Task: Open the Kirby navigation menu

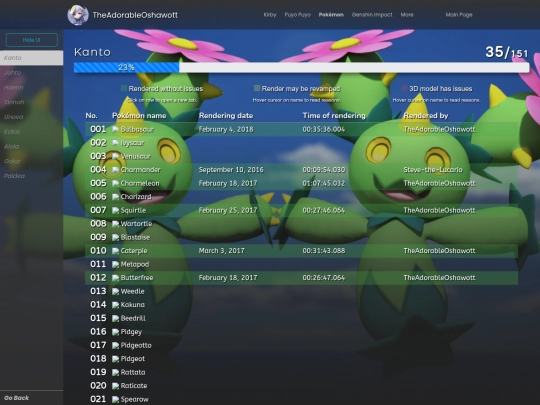Action: point(270,15)
